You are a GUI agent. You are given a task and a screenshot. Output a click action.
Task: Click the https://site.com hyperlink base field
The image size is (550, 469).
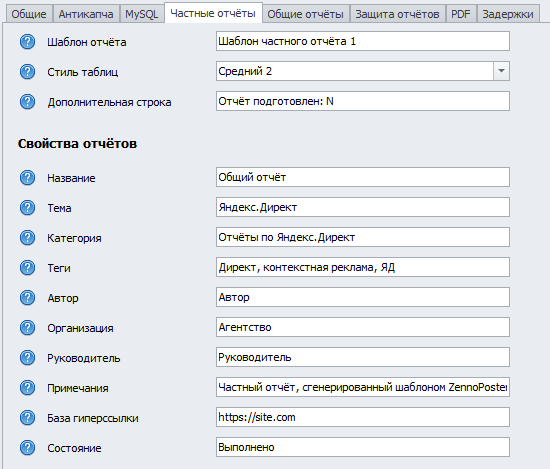click(363, 417)
